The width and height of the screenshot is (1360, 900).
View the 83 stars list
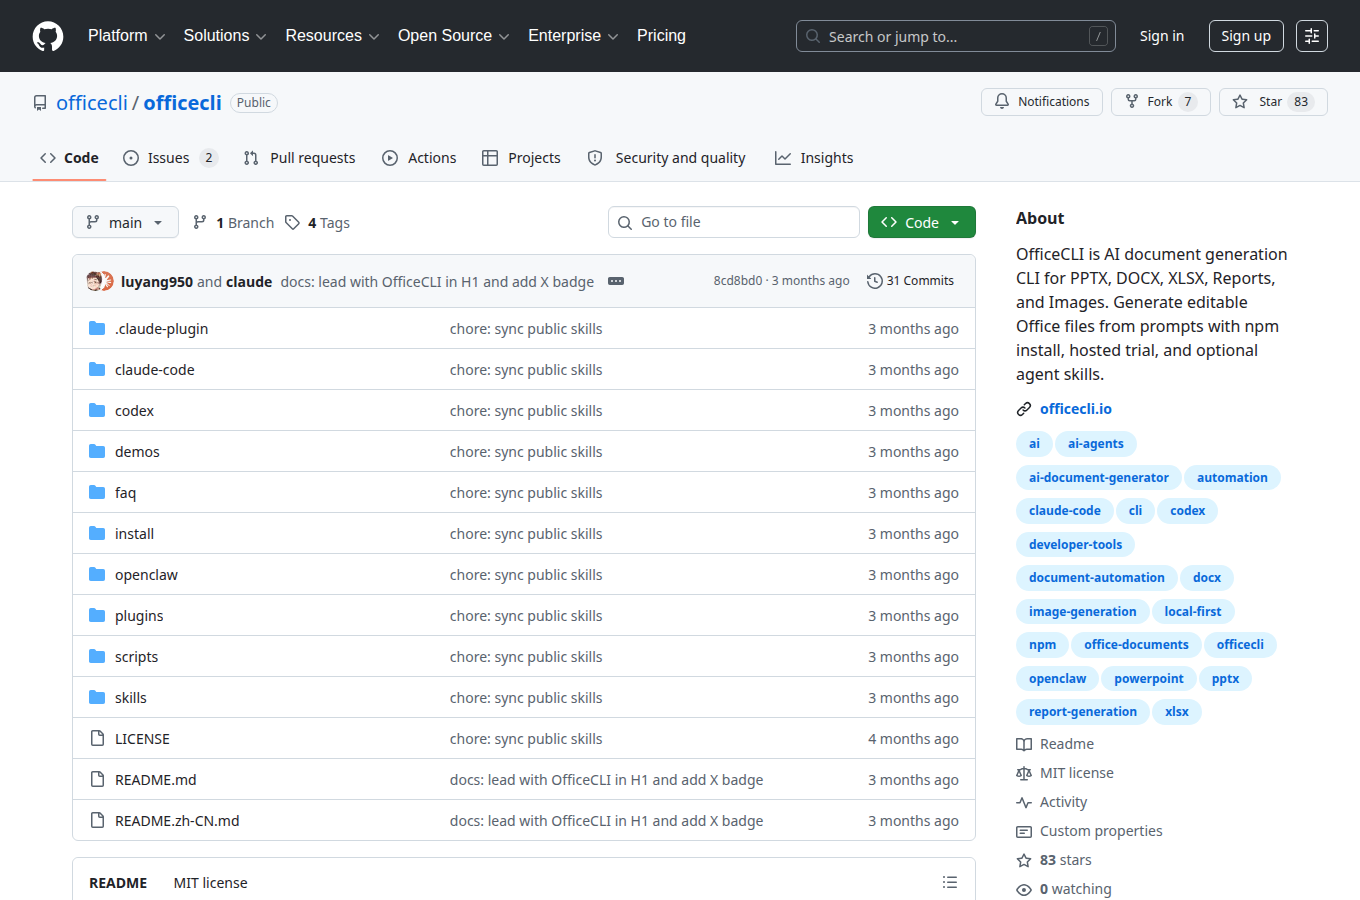[x=1054, y=860]
